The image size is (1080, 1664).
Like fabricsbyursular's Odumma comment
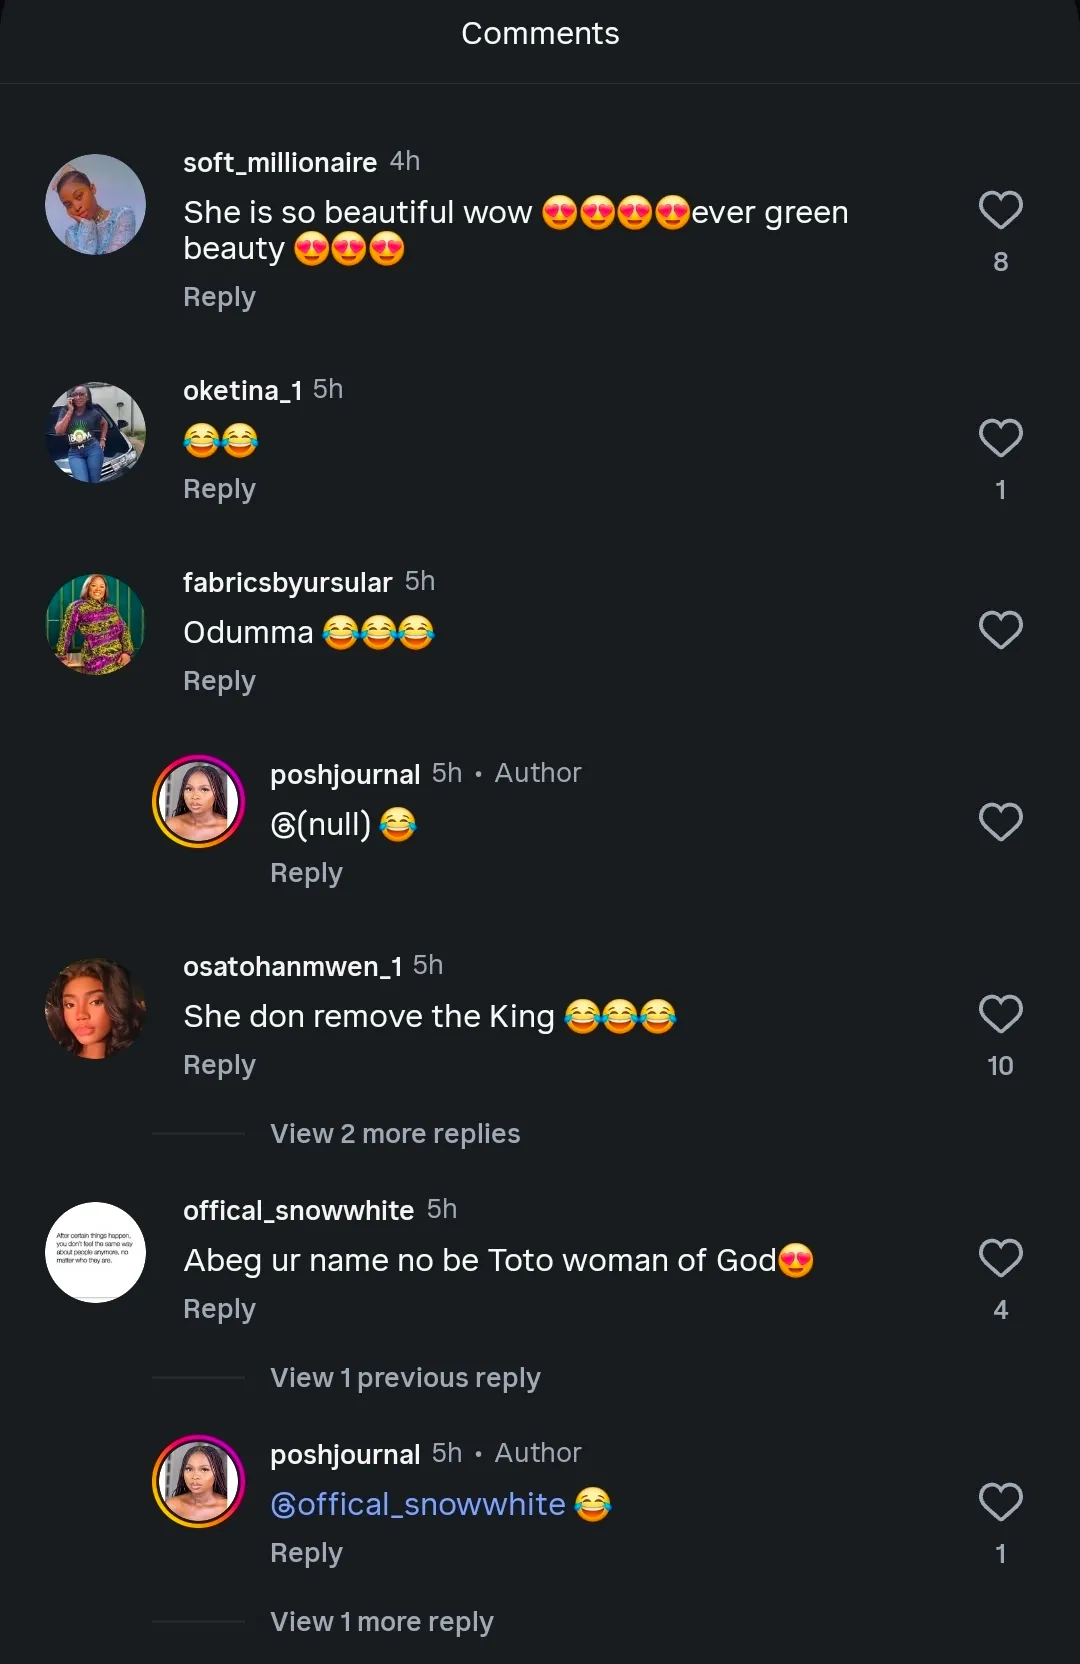click(1000, 630)
